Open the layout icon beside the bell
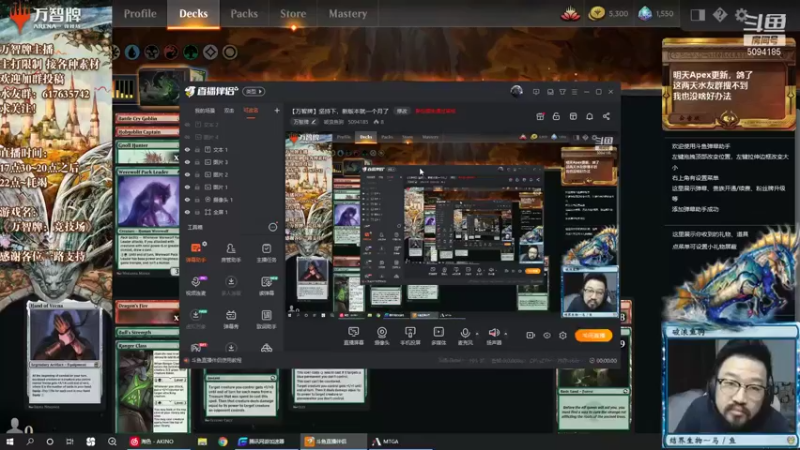The image size is (800, 450). pos(573,116)
